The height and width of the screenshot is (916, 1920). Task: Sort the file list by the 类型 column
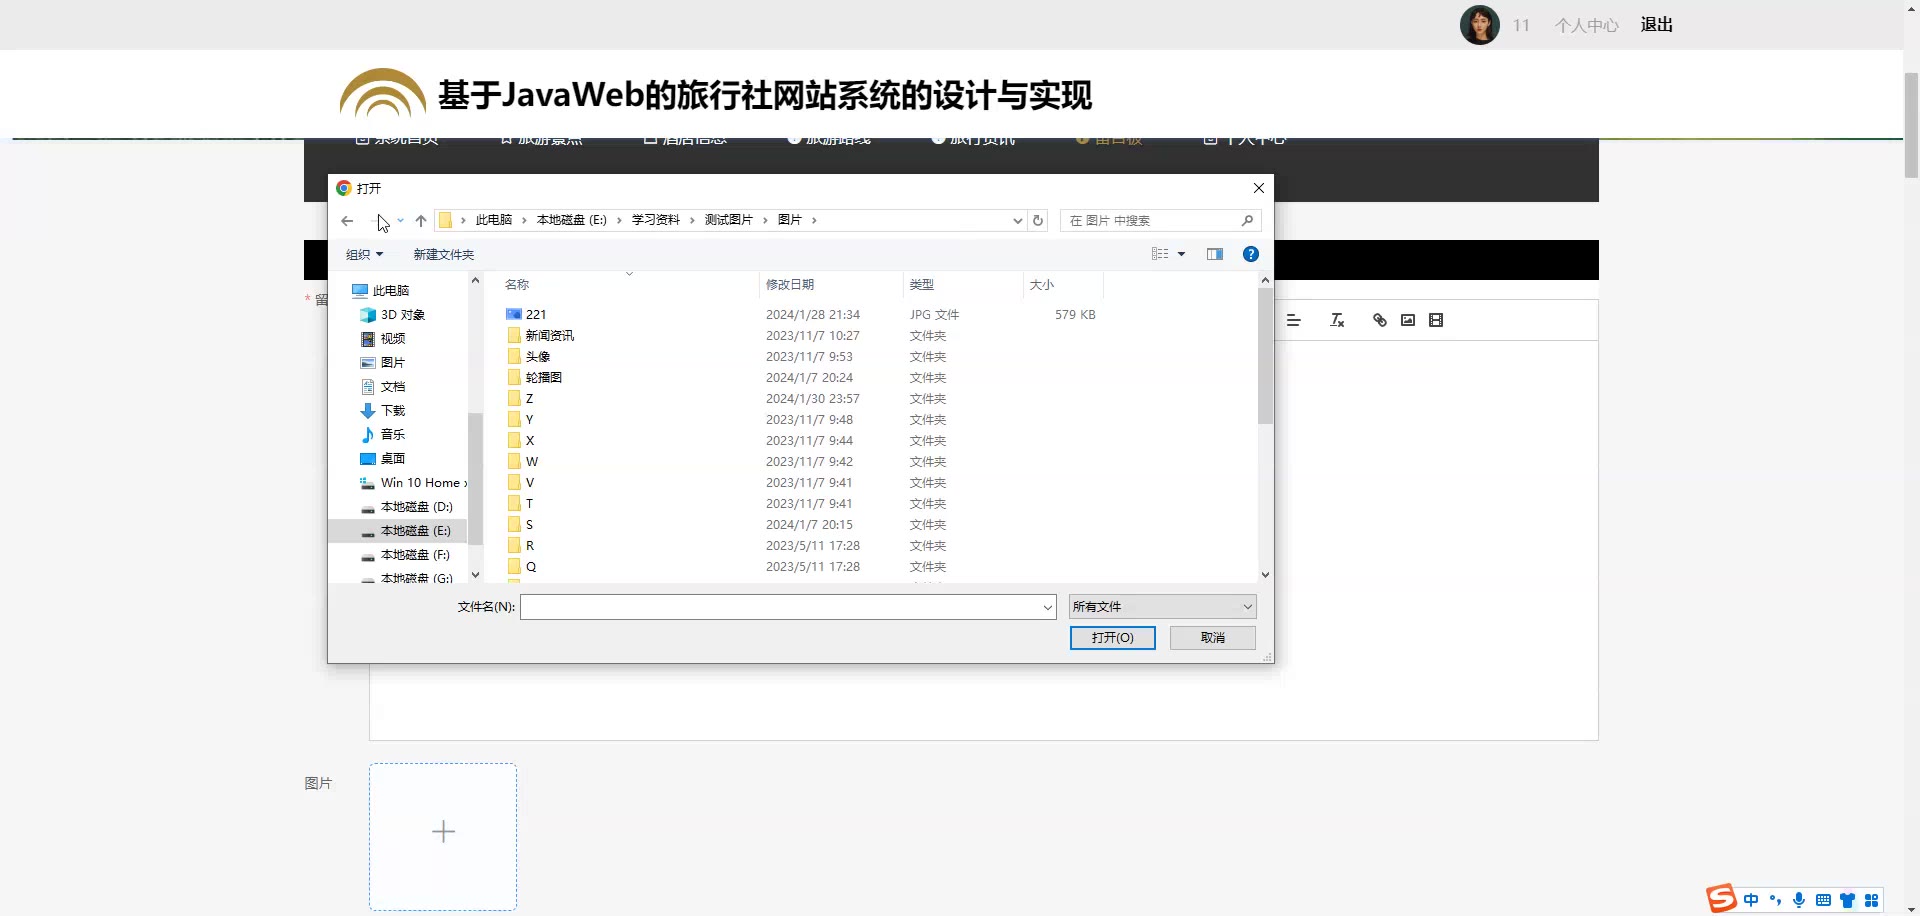point(922,285)
